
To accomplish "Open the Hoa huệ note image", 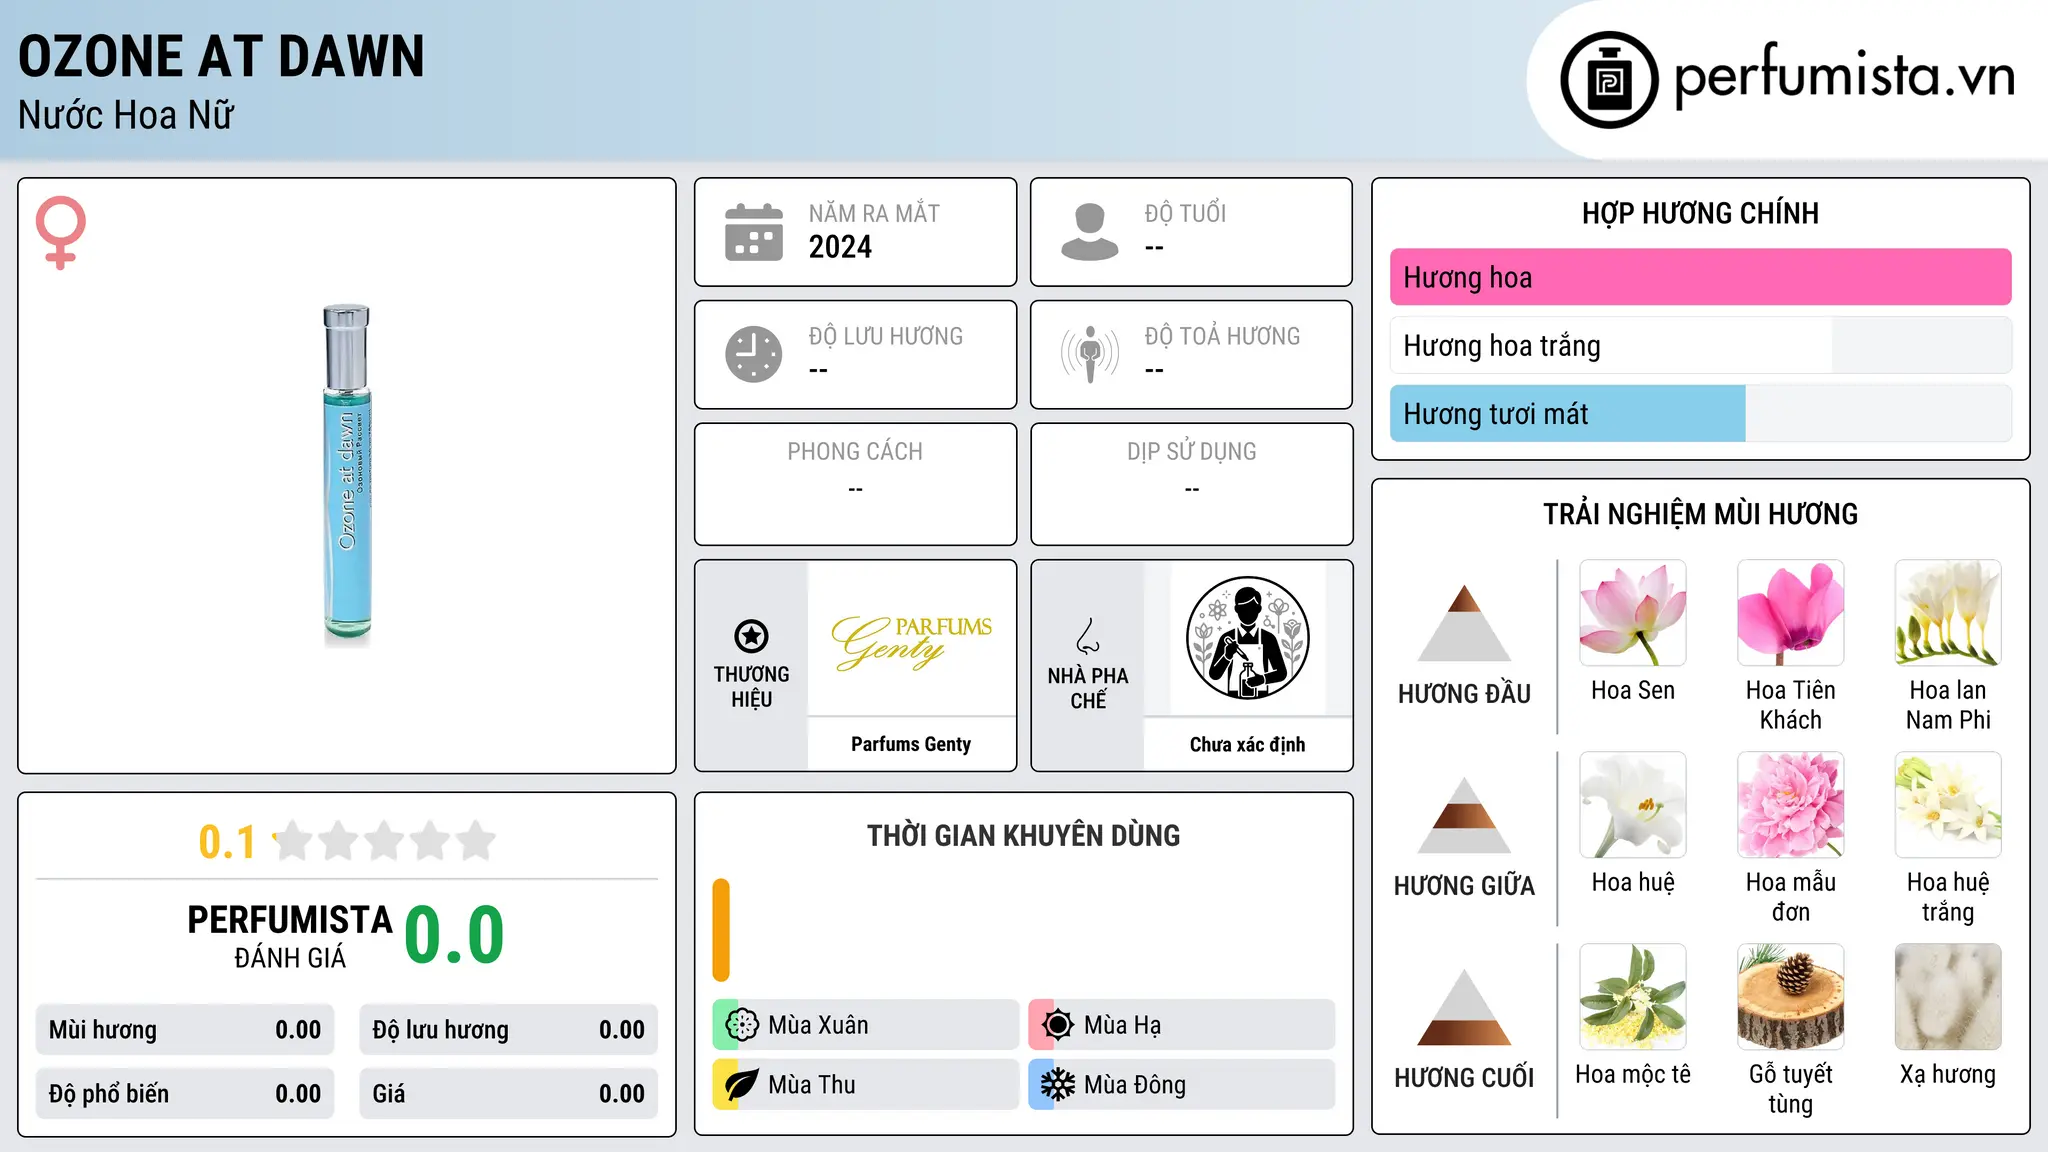I will (1633, 805).
